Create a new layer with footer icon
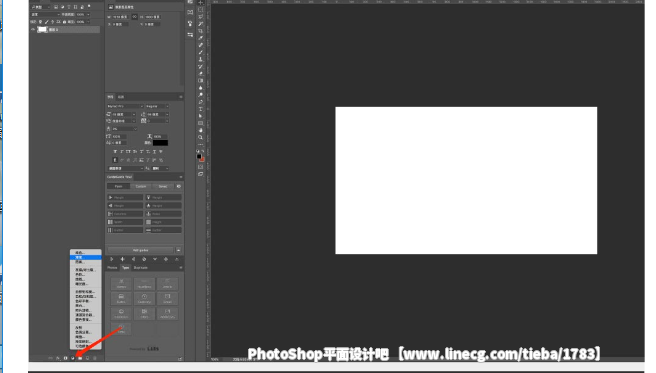 click(87, 358)
